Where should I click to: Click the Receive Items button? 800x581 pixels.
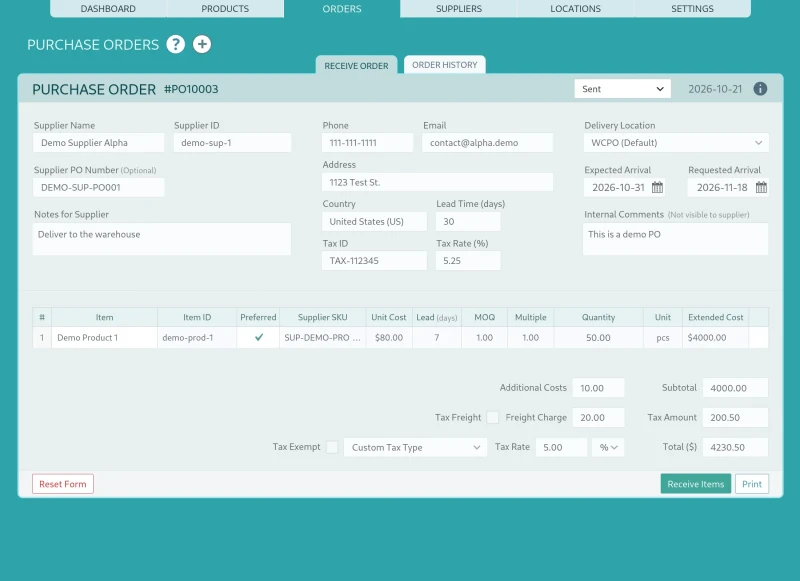(695, 484)
